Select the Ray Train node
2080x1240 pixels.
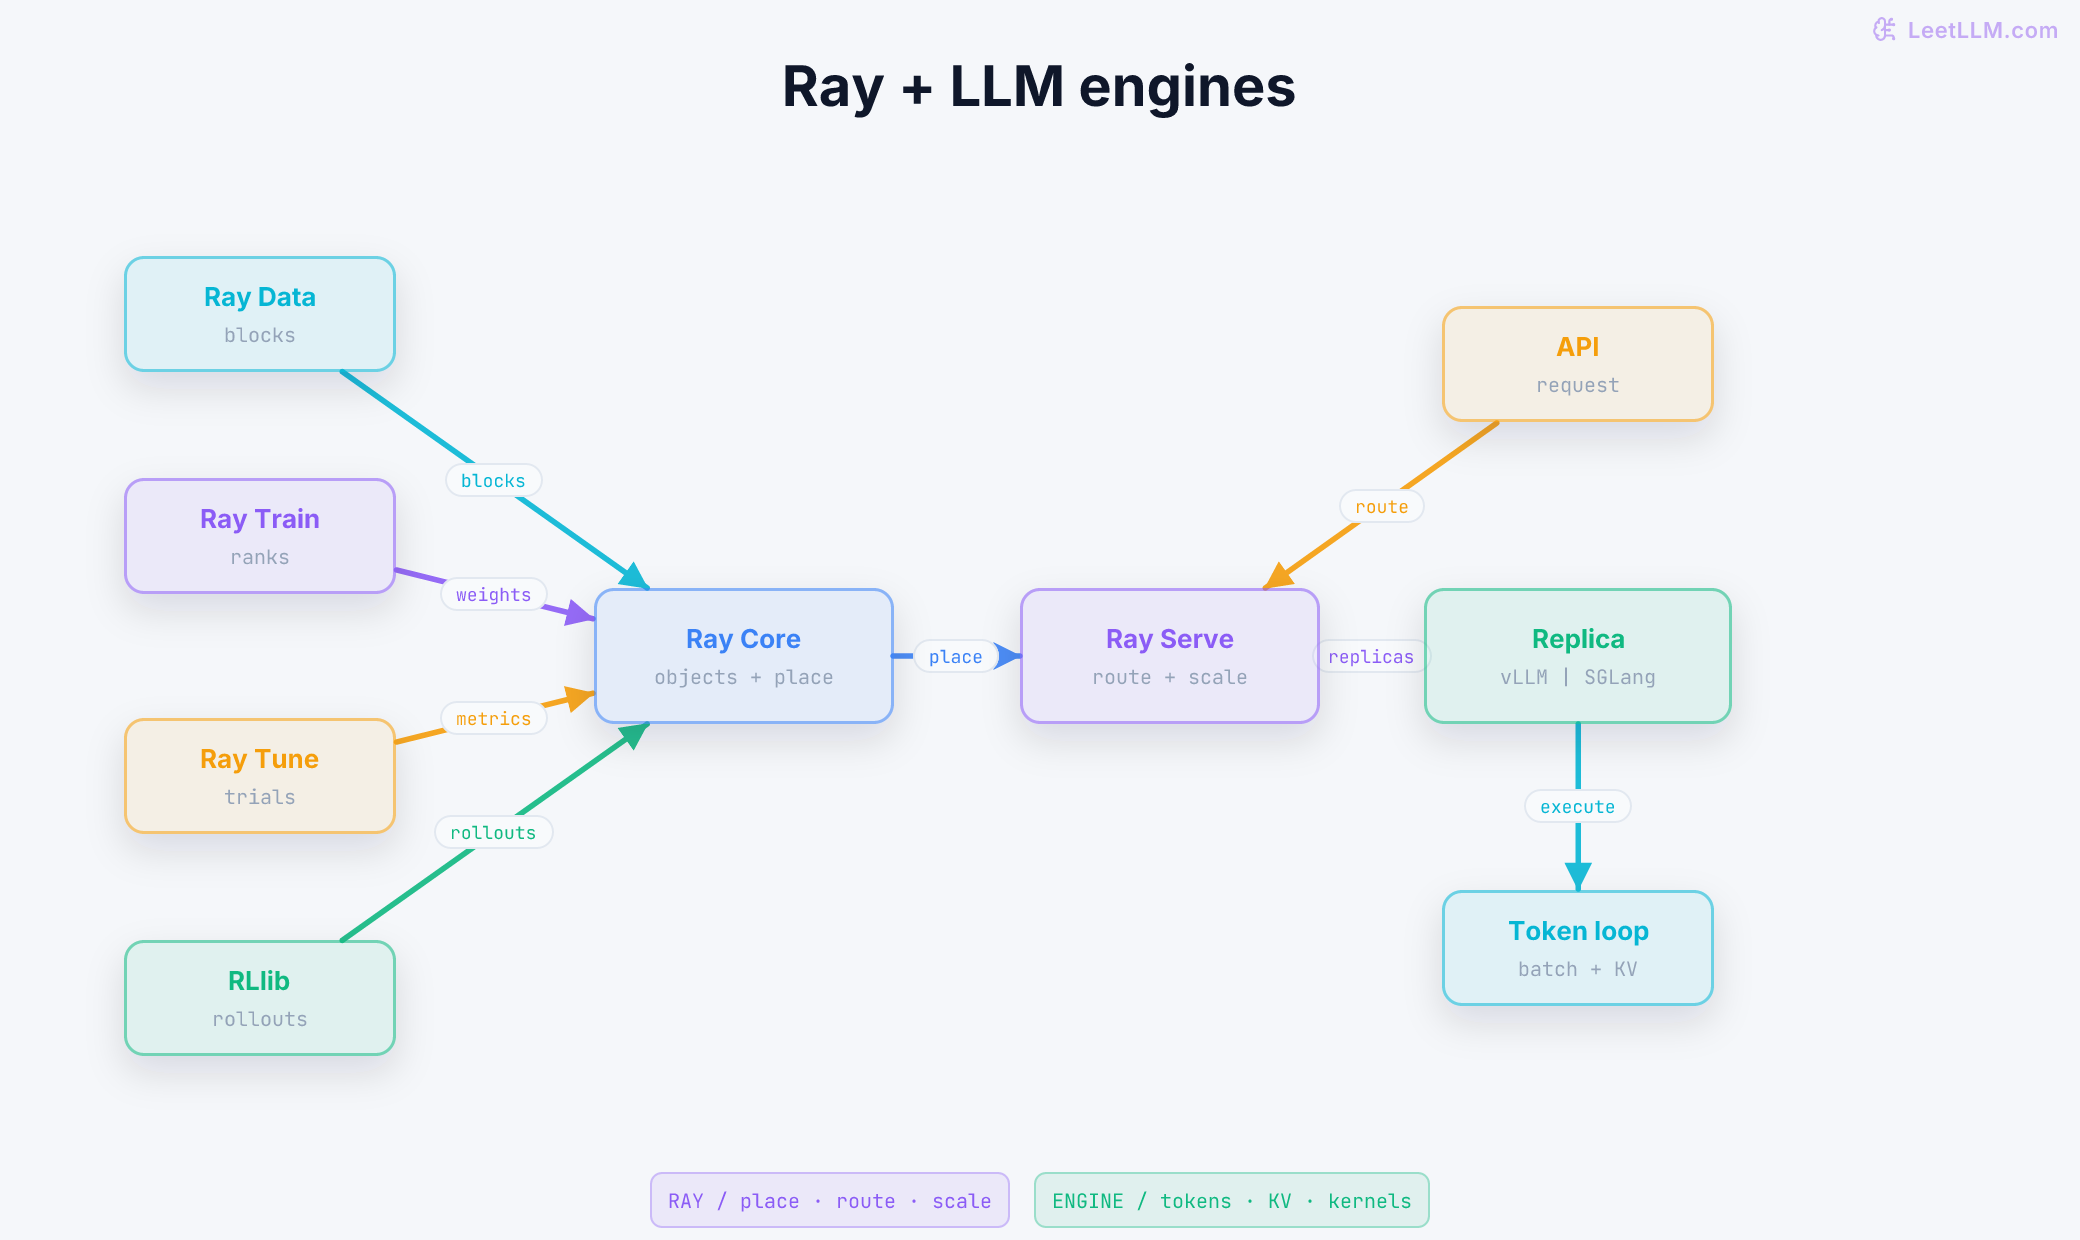pyautogui.click(x=260, y=536)
